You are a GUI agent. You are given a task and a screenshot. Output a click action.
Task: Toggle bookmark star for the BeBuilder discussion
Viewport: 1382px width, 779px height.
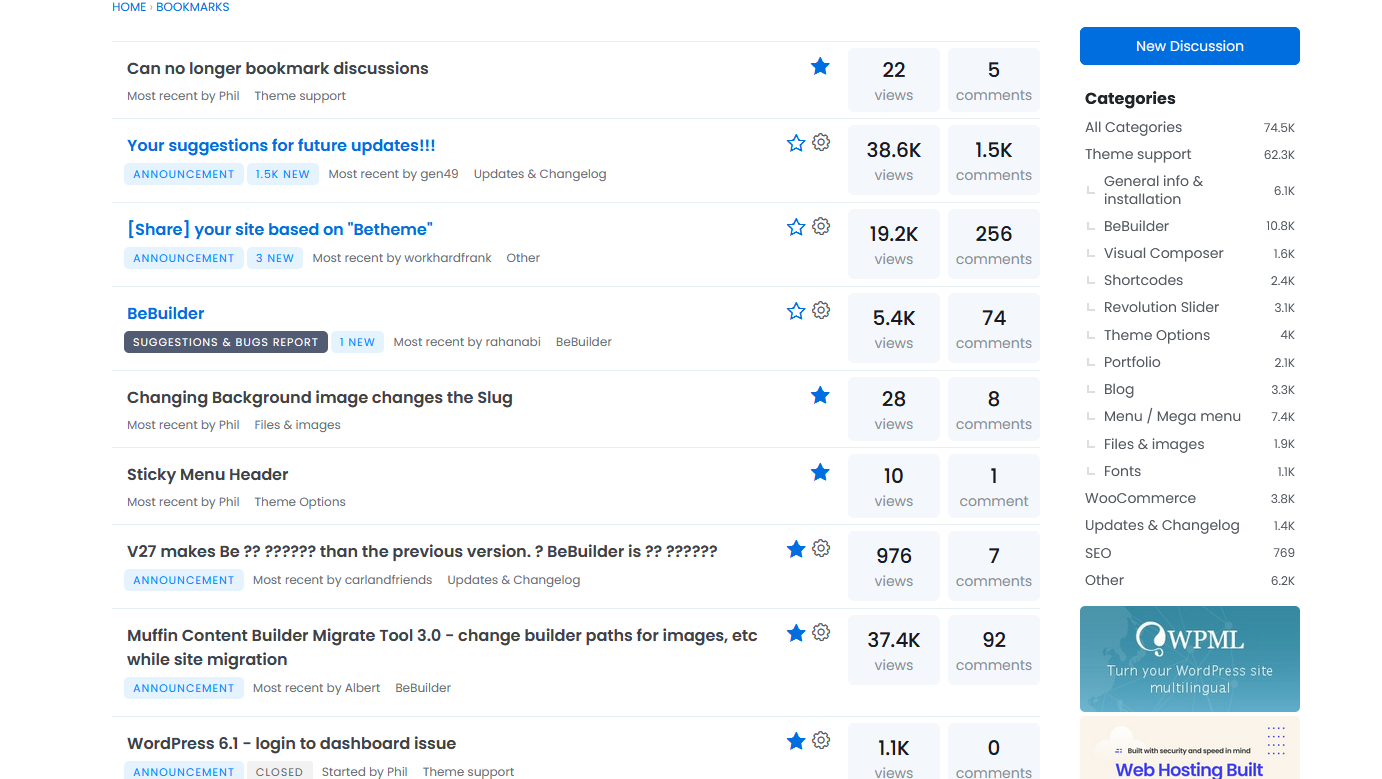pyautogui.click(x=796, y=311)
